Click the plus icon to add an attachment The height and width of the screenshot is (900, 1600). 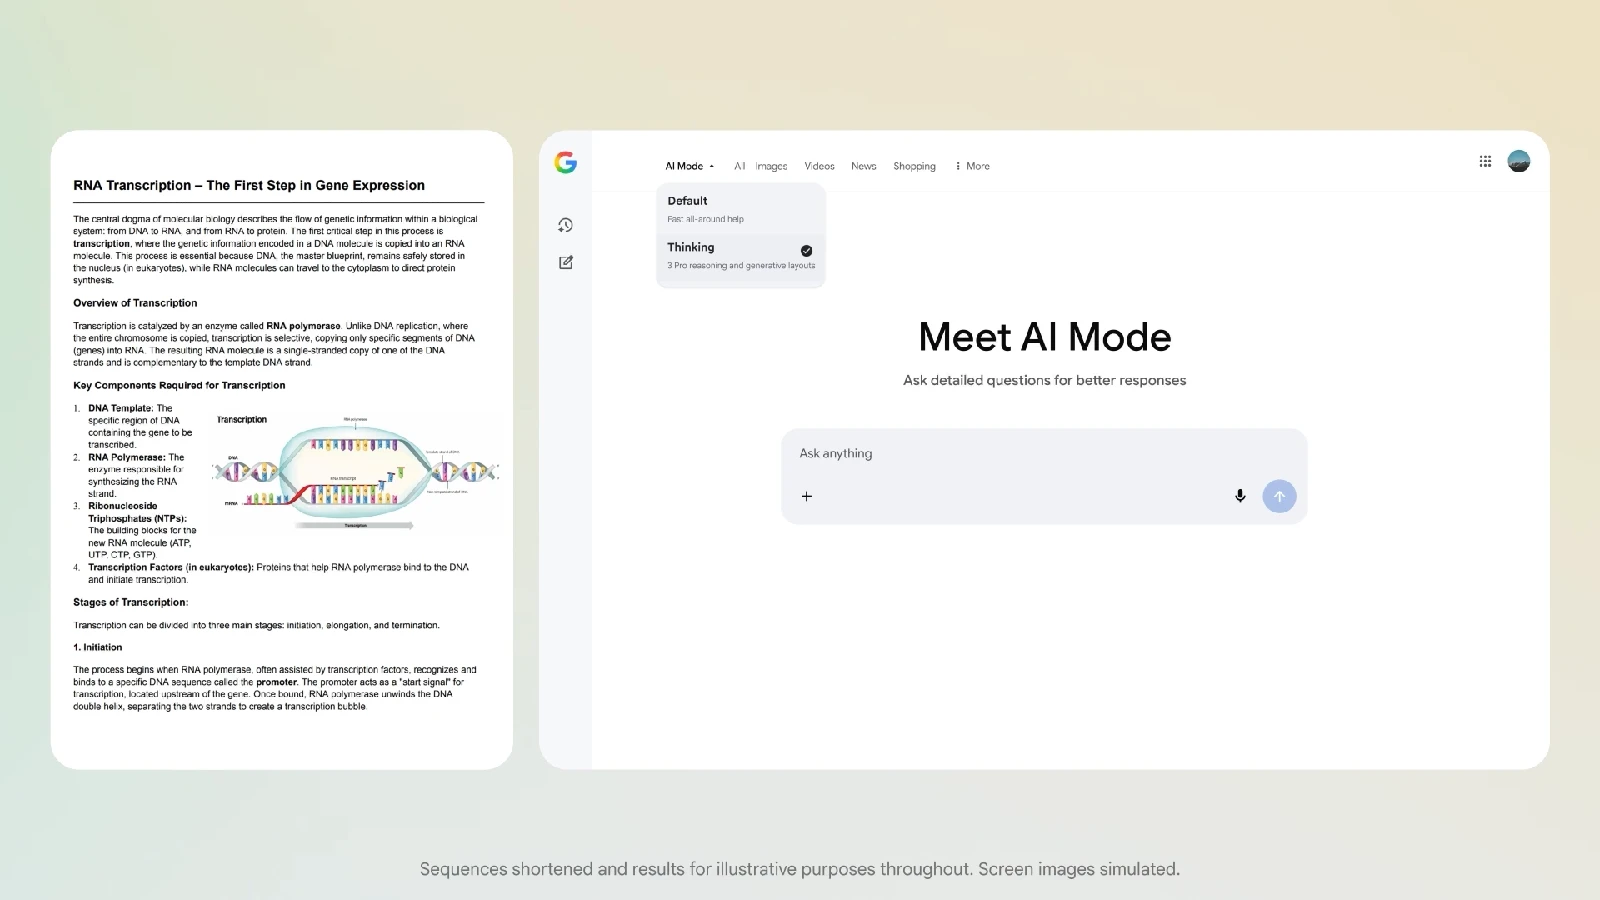pos(807,496)
